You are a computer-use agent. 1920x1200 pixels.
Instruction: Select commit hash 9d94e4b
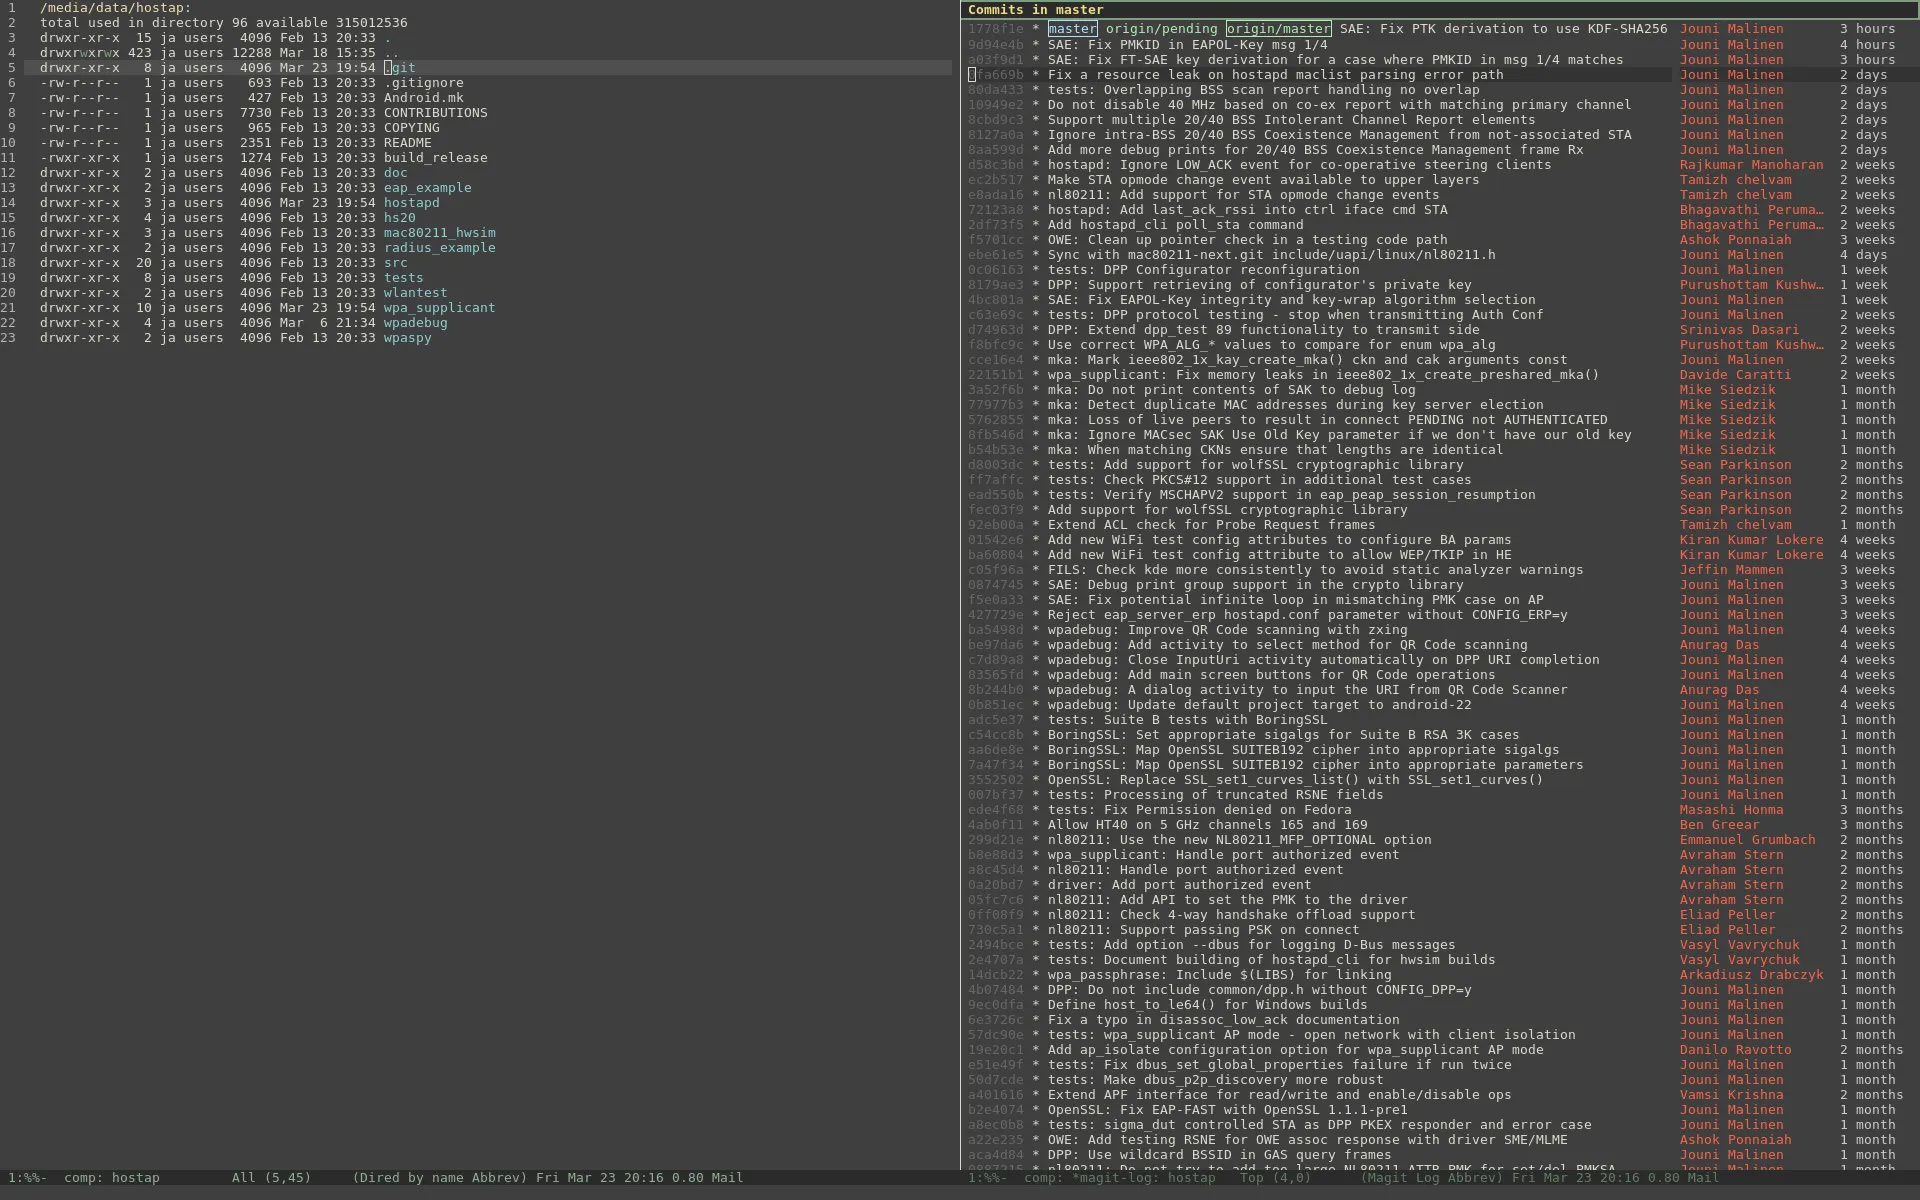coord(995,45)
